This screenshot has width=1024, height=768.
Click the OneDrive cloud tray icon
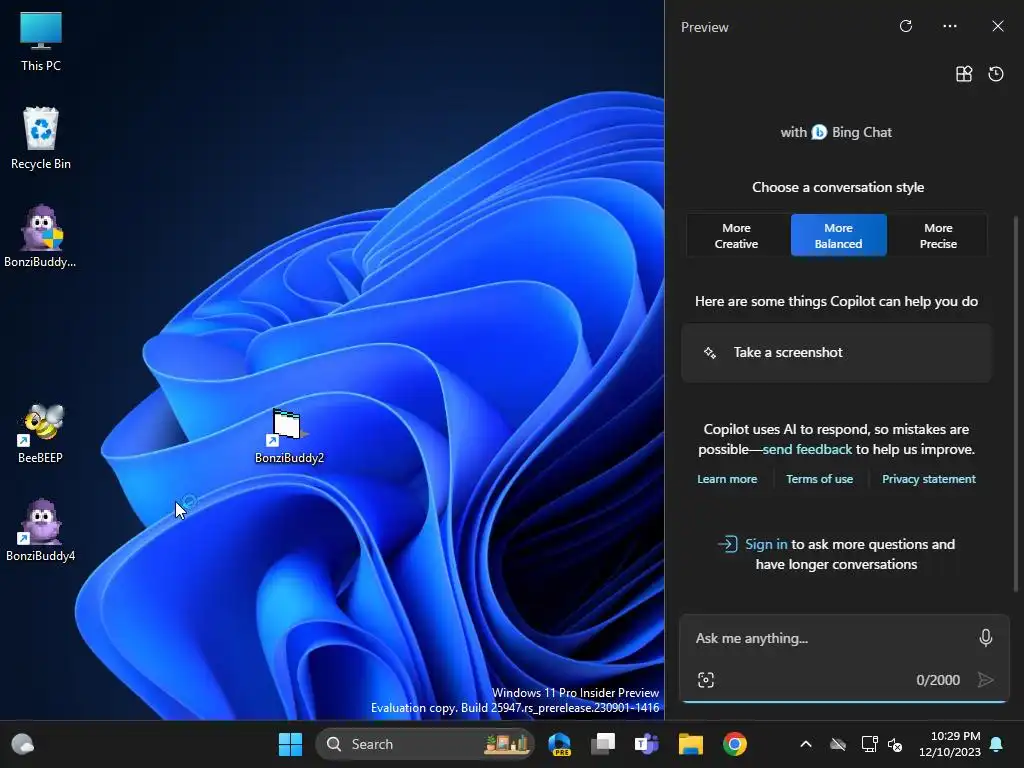click(x=838, y=744)
